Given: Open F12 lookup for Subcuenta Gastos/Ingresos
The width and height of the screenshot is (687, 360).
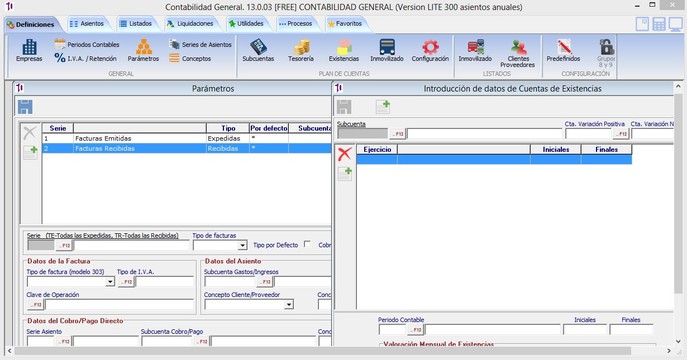Looking at the screenshot, I should click(x=265, y=282).
